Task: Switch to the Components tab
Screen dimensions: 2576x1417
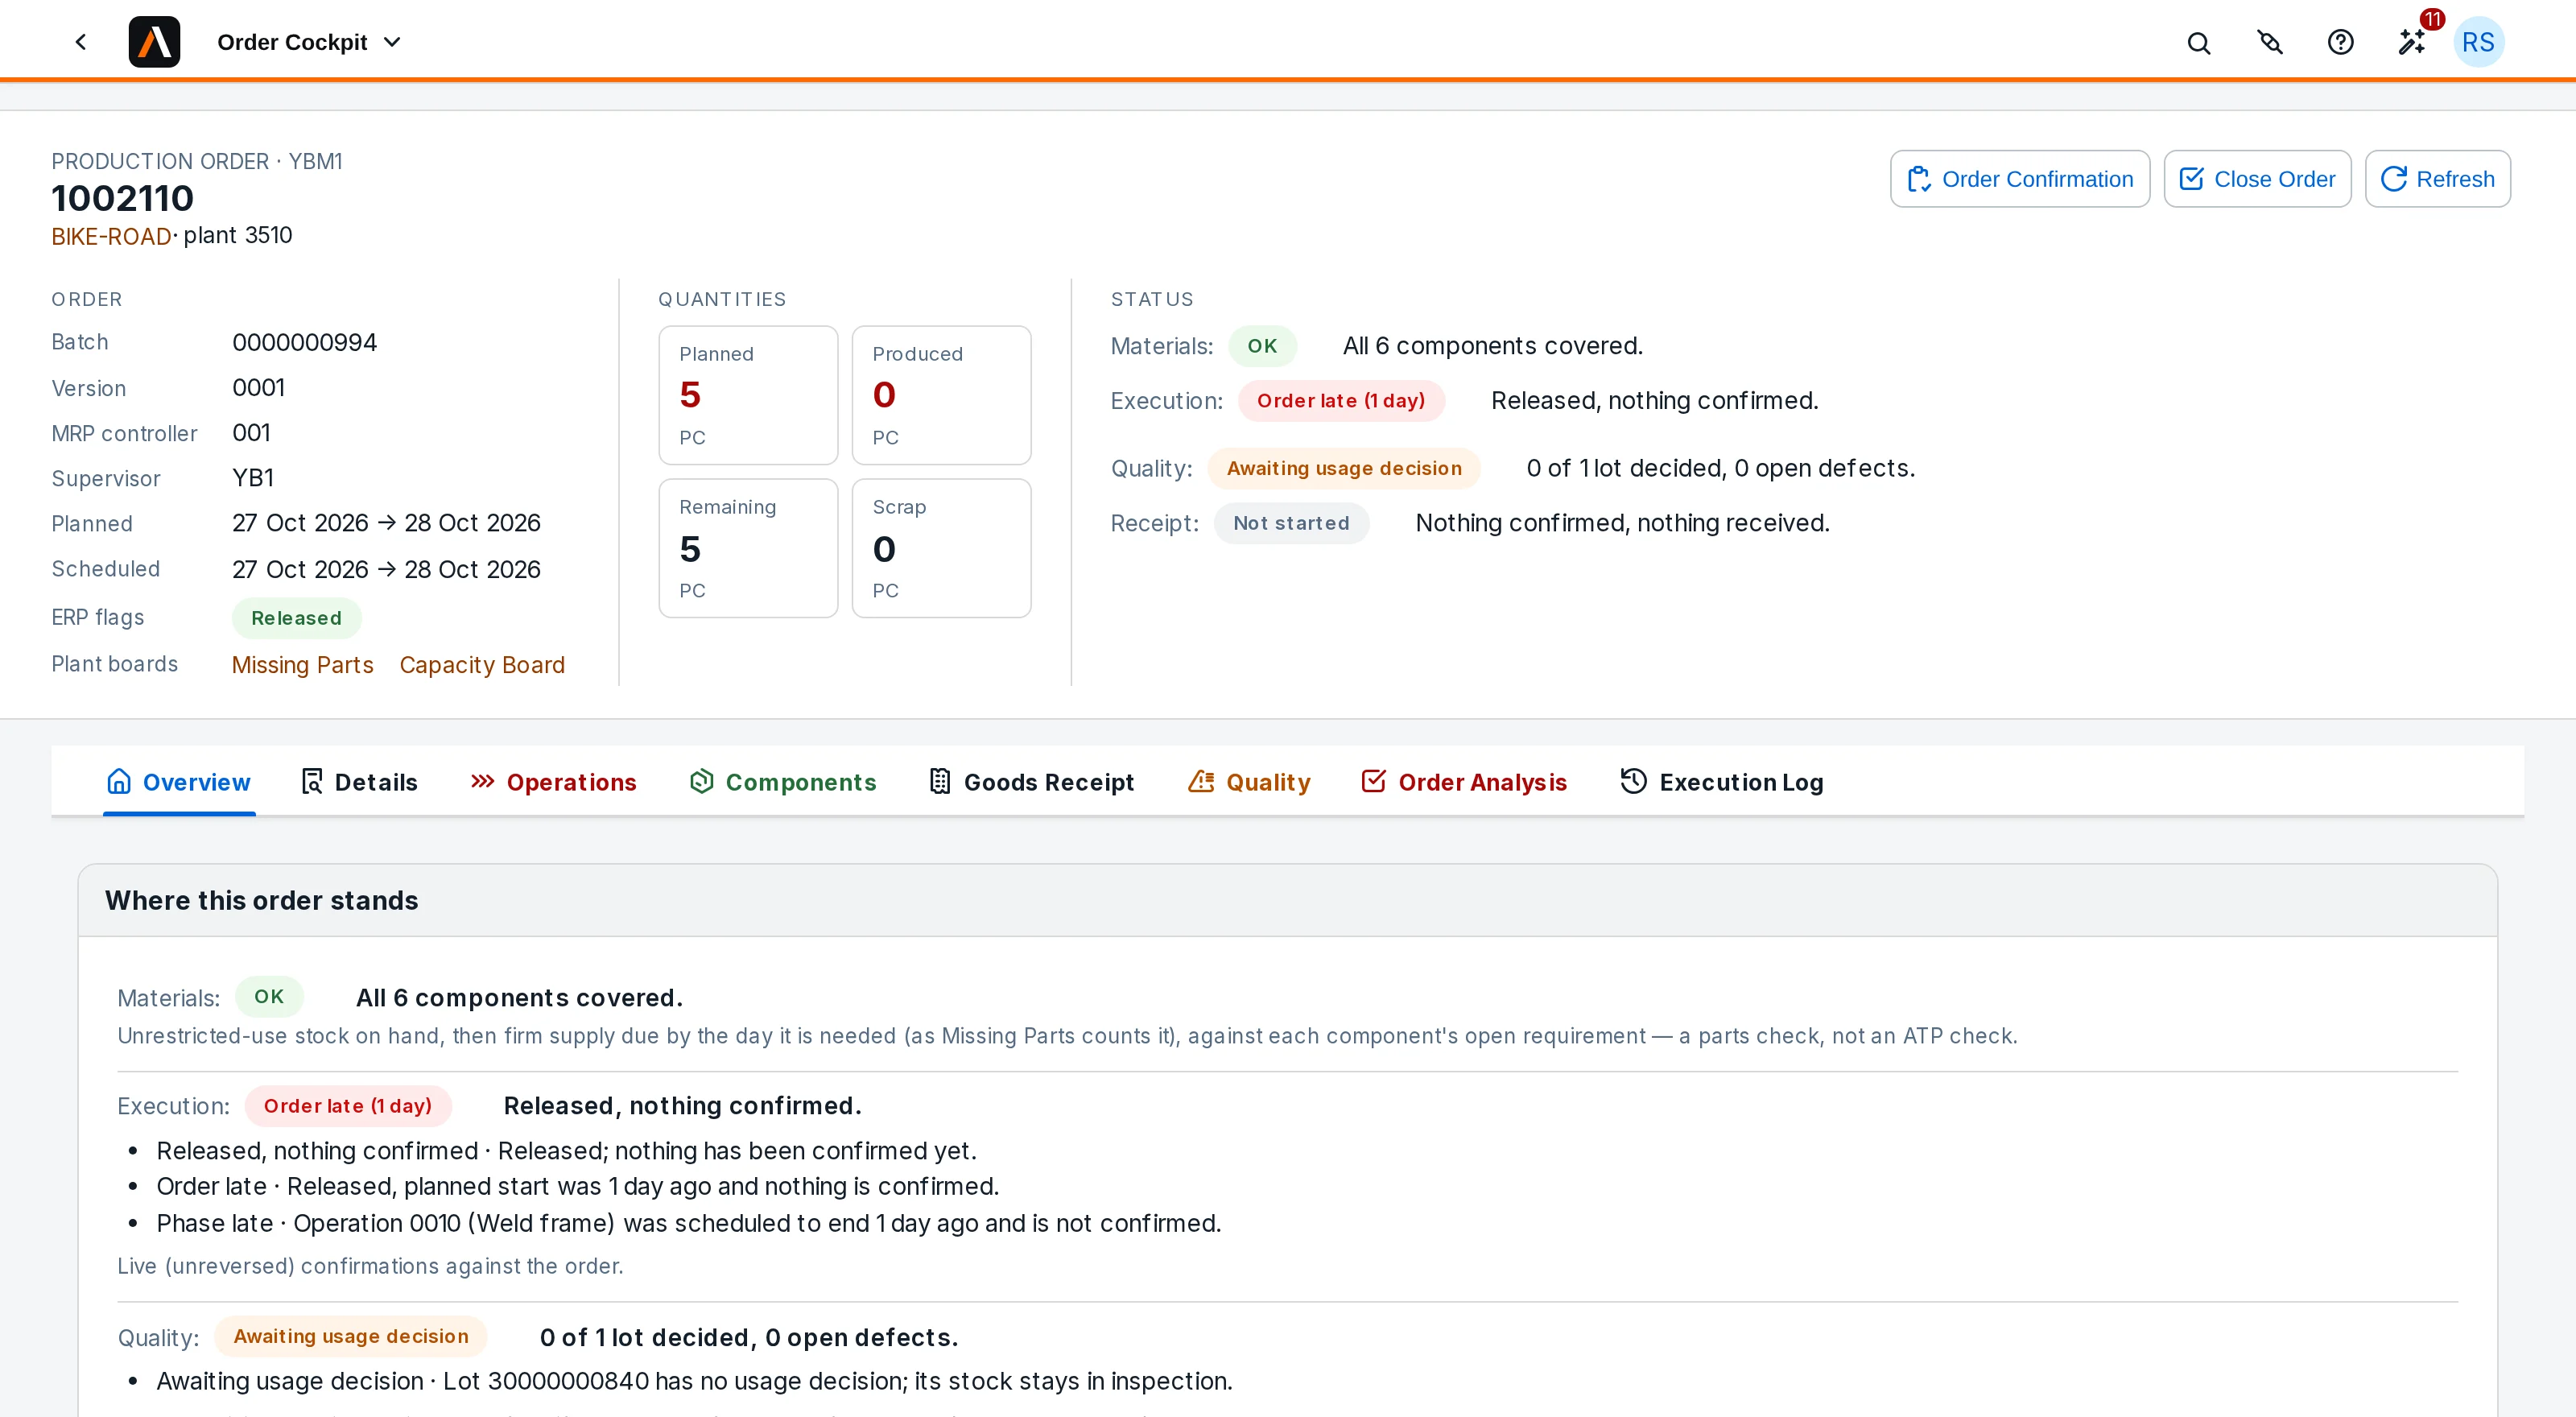Action: pos(783,782)
